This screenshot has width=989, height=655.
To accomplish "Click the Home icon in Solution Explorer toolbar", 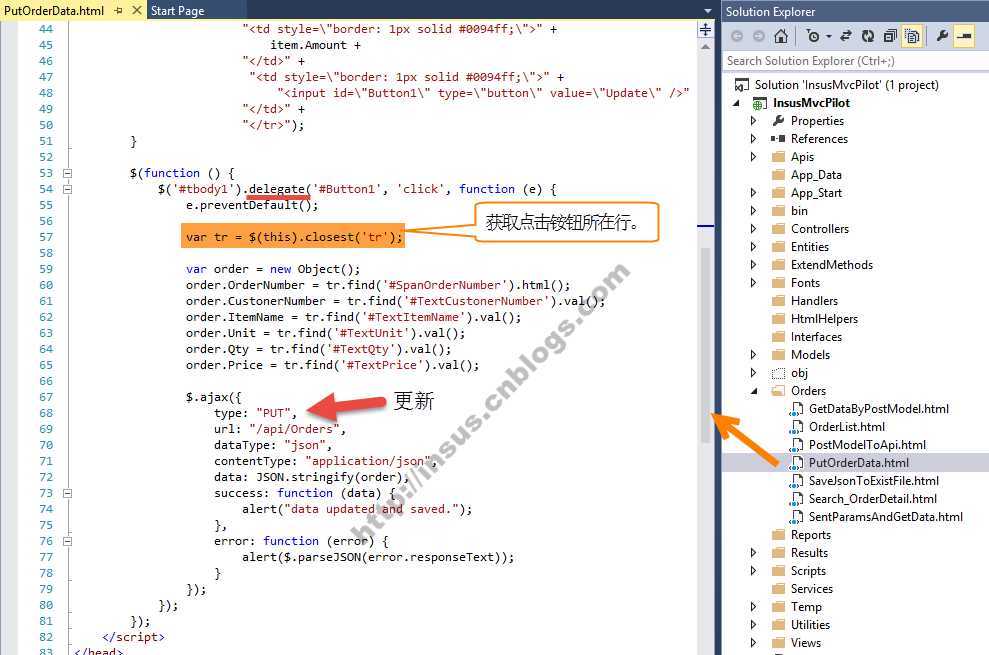I will click(x=781, y=37).
